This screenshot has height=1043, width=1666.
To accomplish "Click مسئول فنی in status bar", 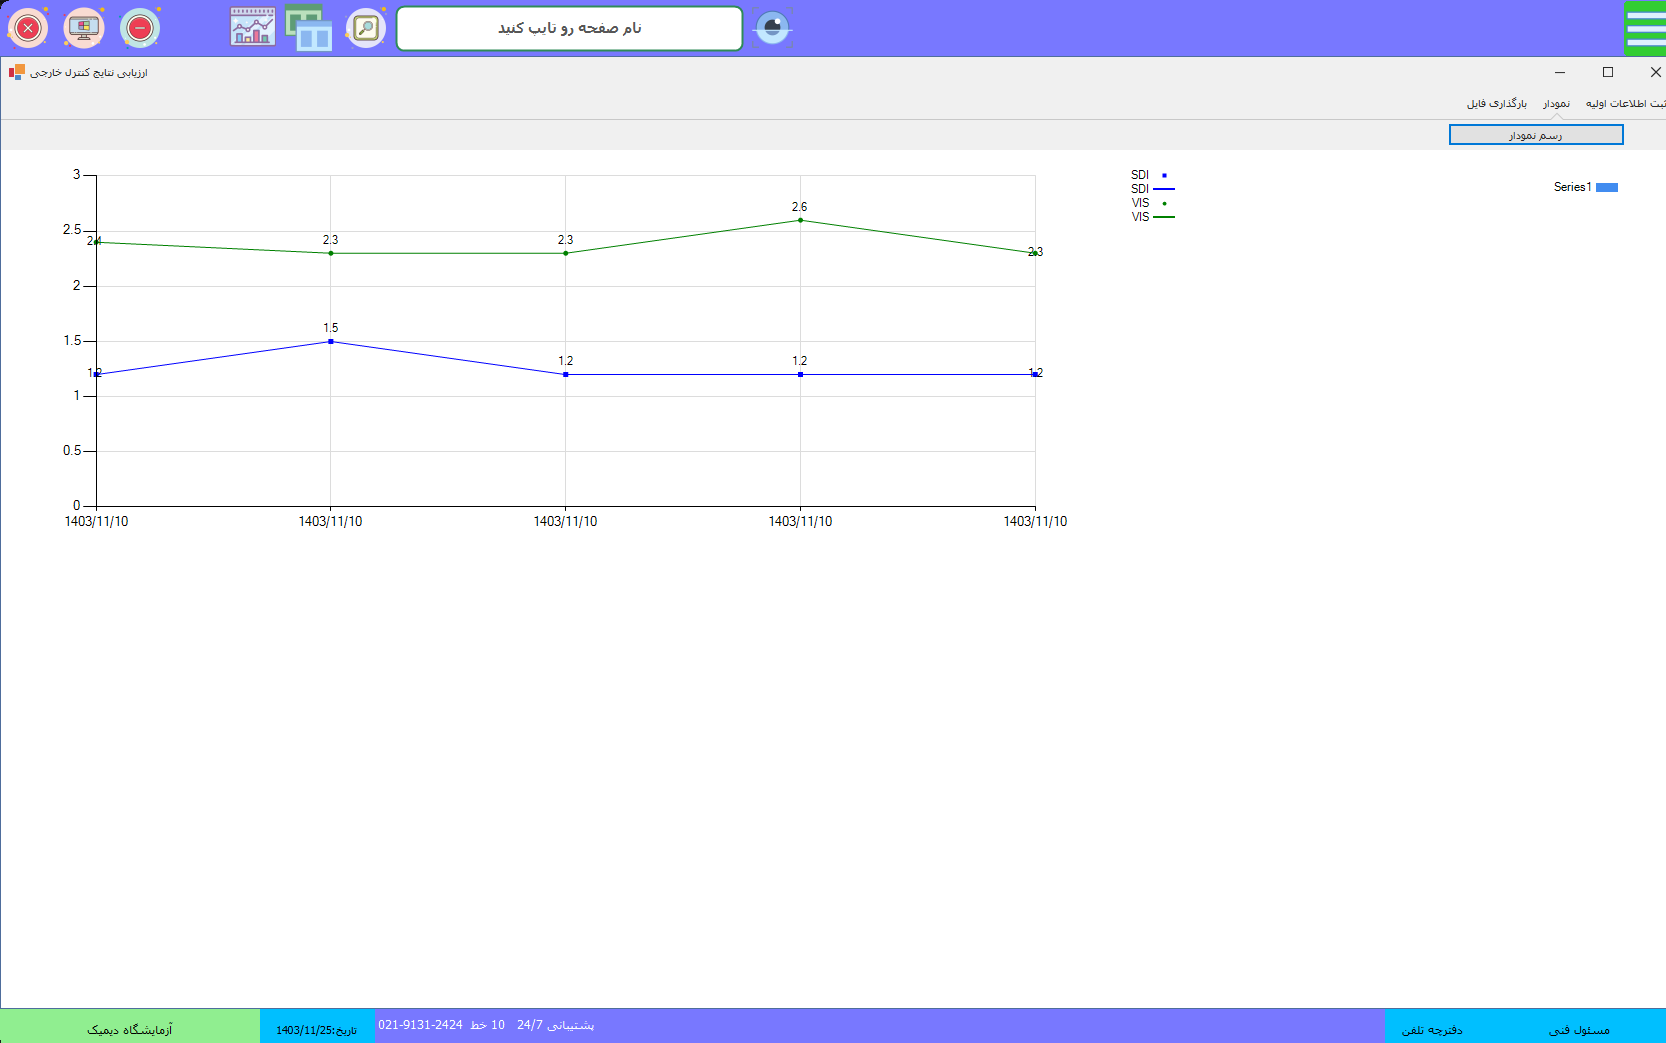I will coord(1579,1030).
